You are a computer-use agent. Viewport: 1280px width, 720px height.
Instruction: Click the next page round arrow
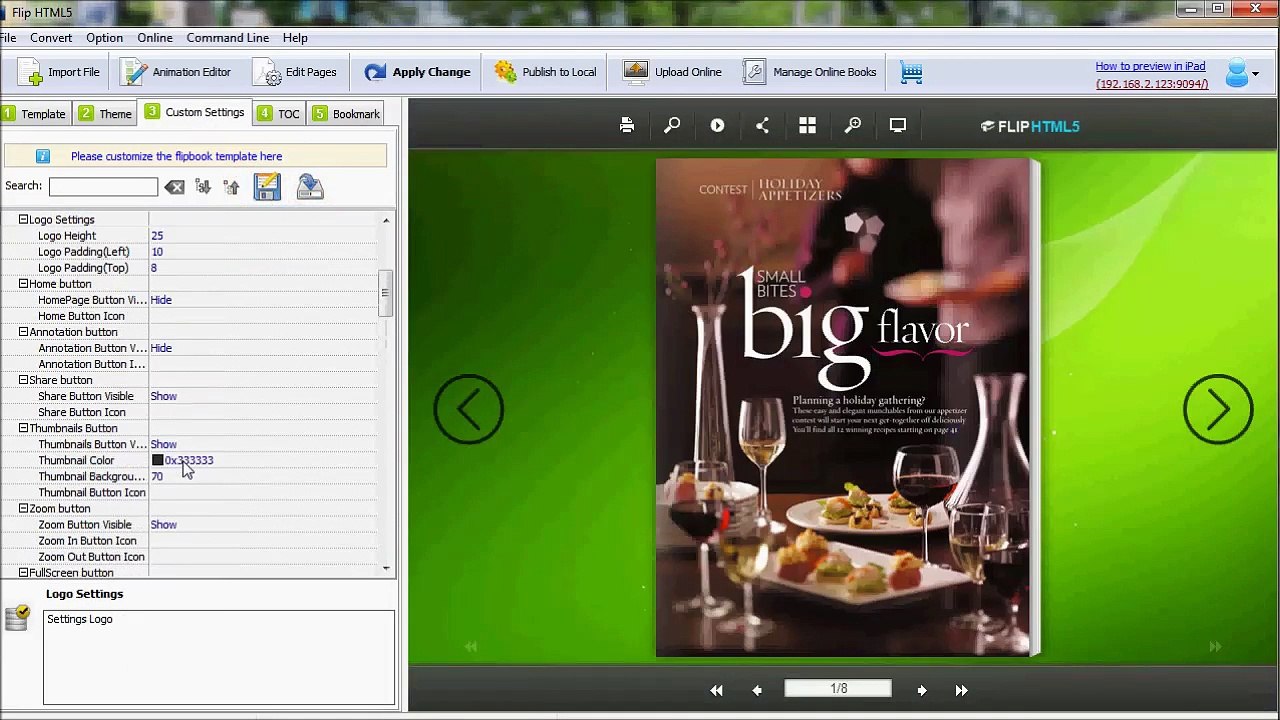pyautogui.click(x=1218, y=409)
